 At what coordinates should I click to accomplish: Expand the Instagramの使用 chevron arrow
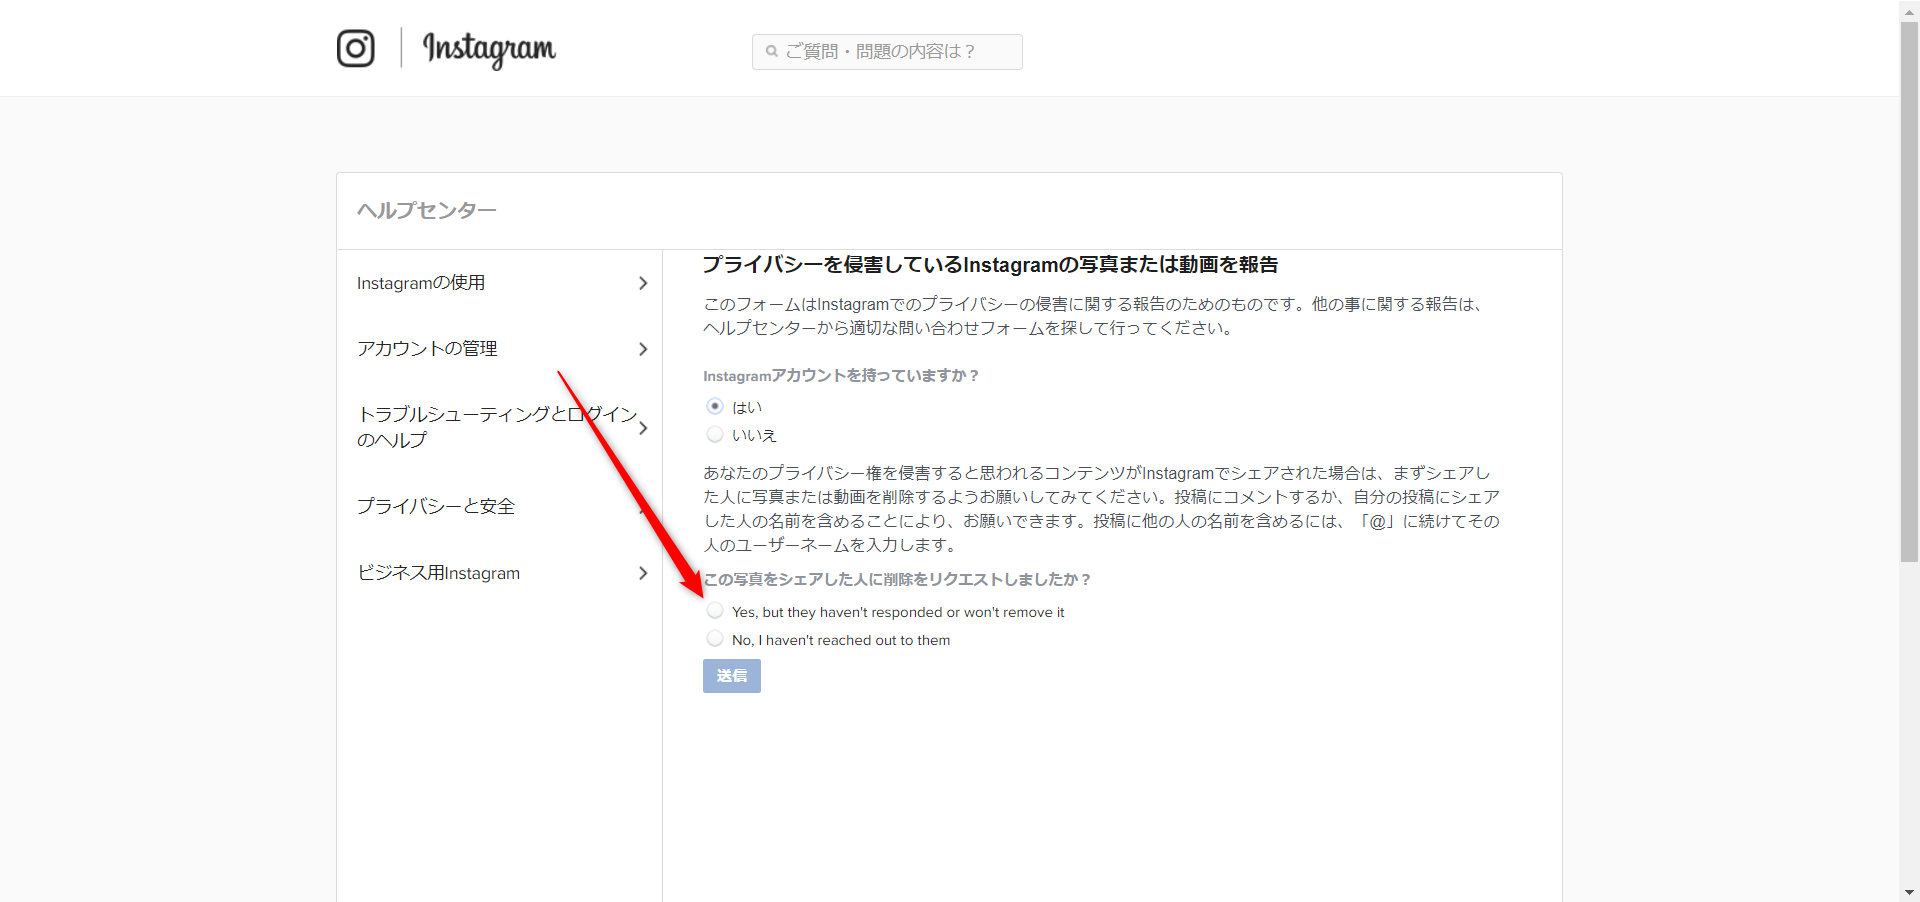click(x=643, y=283)
